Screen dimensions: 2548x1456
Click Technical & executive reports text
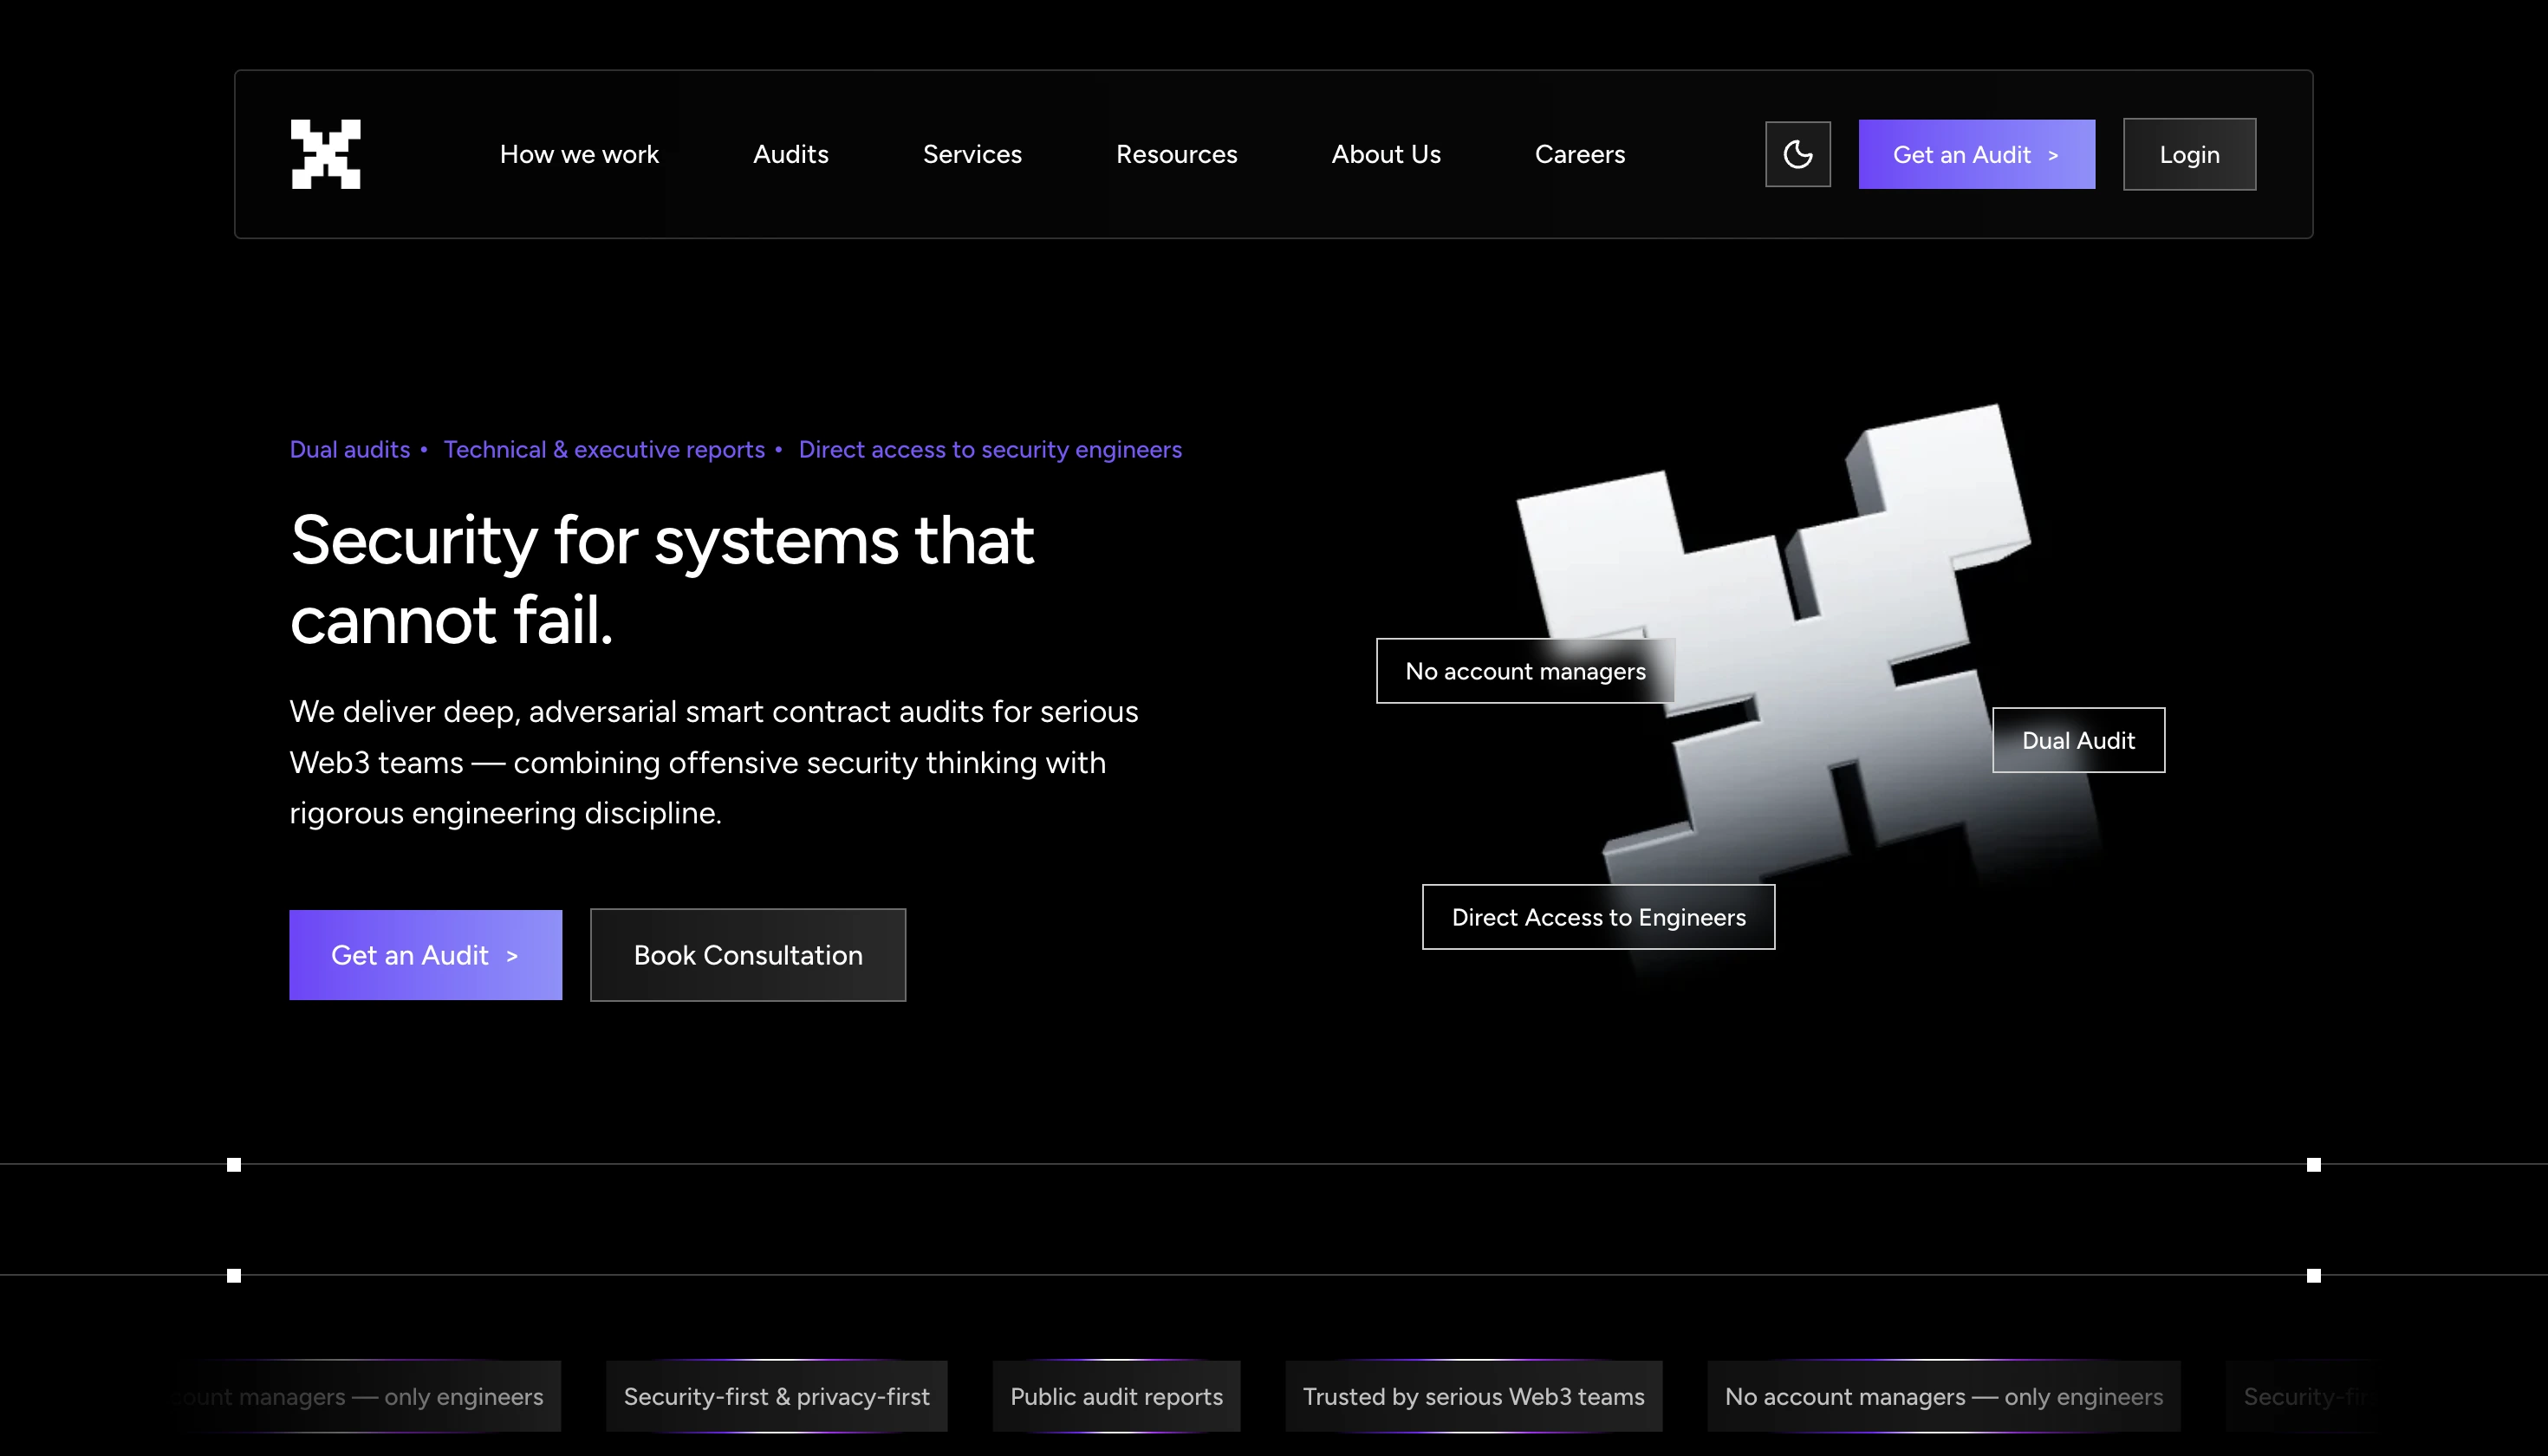pyautogui.click(x=604, y=449)
